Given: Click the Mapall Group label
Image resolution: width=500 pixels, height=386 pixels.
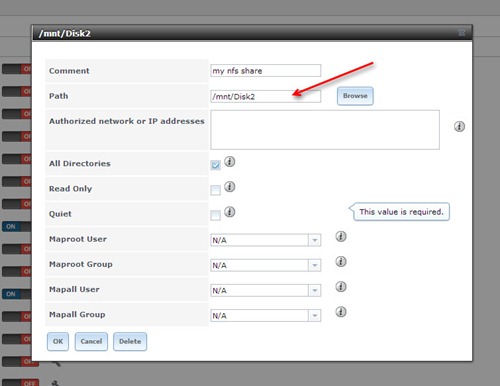Looking at the screenshot, I should (x=77, y=314).
